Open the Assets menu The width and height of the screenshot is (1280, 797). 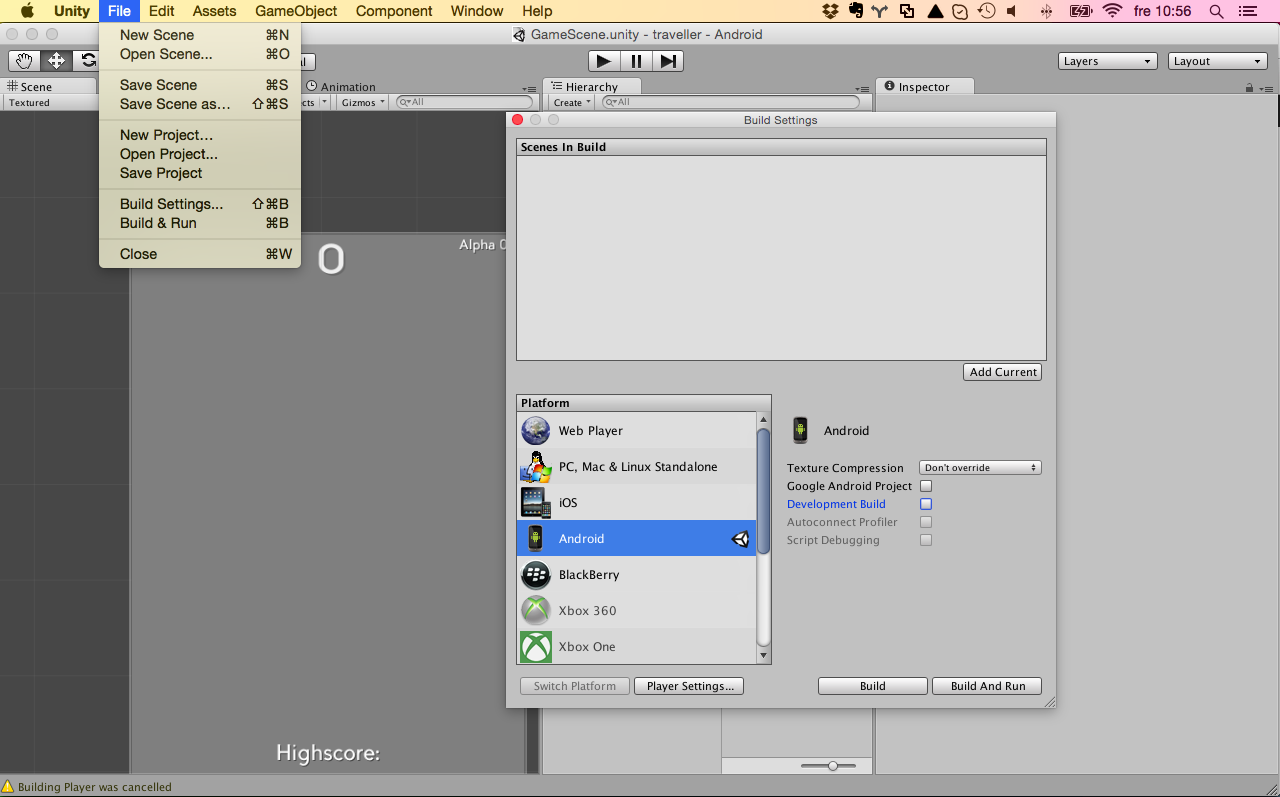(215, 11)
